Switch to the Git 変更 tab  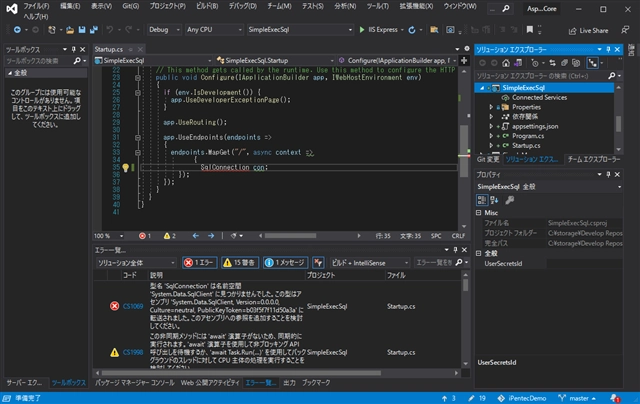point(488,160)
